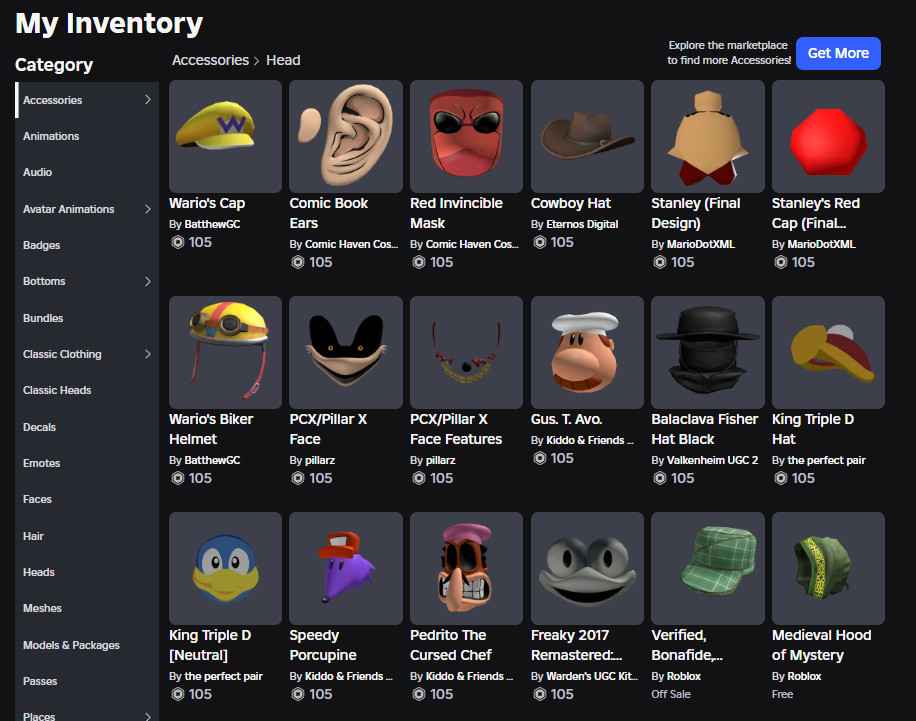Click the Get More button
916x721 pixels.
838,53
